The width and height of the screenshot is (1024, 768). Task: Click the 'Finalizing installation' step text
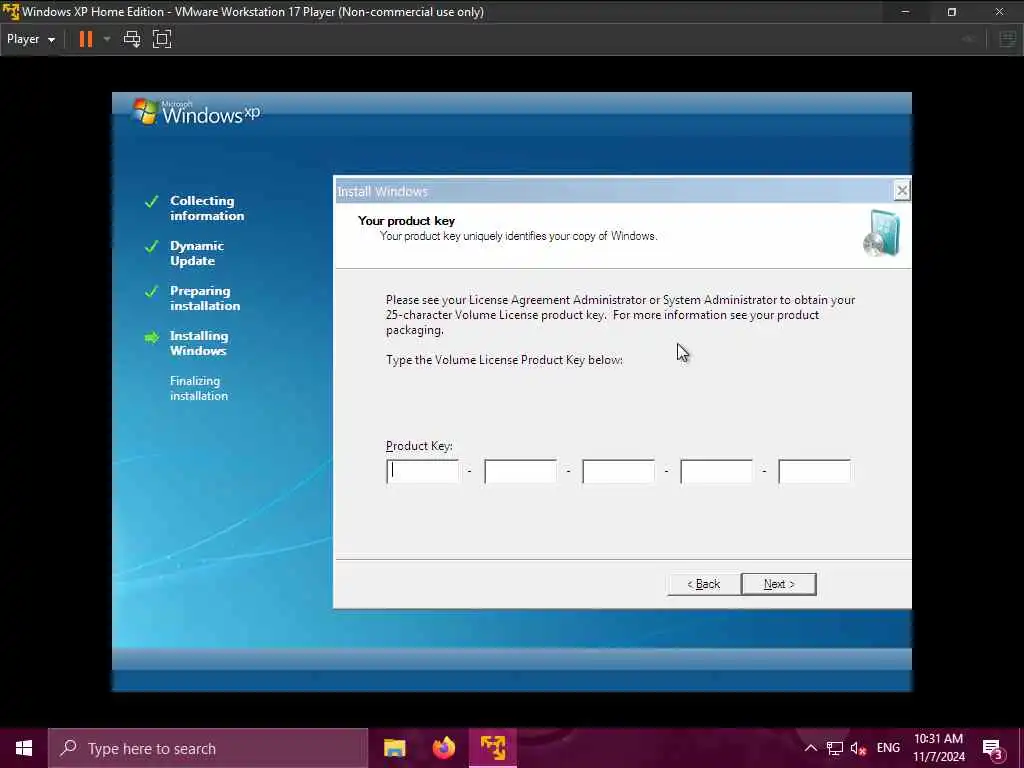(x=199, y=388)
